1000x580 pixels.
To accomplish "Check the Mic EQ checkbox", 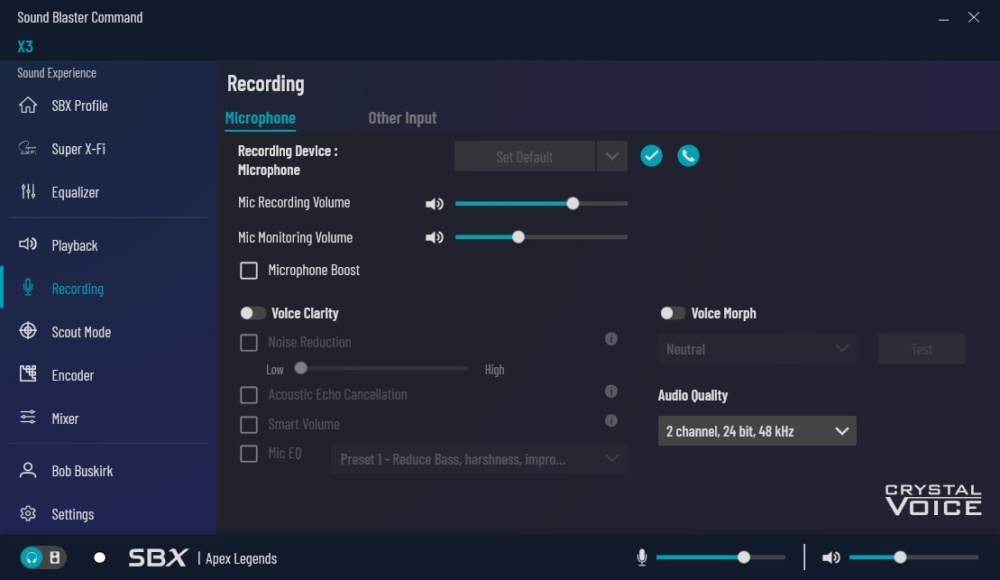I will [249, 454].
